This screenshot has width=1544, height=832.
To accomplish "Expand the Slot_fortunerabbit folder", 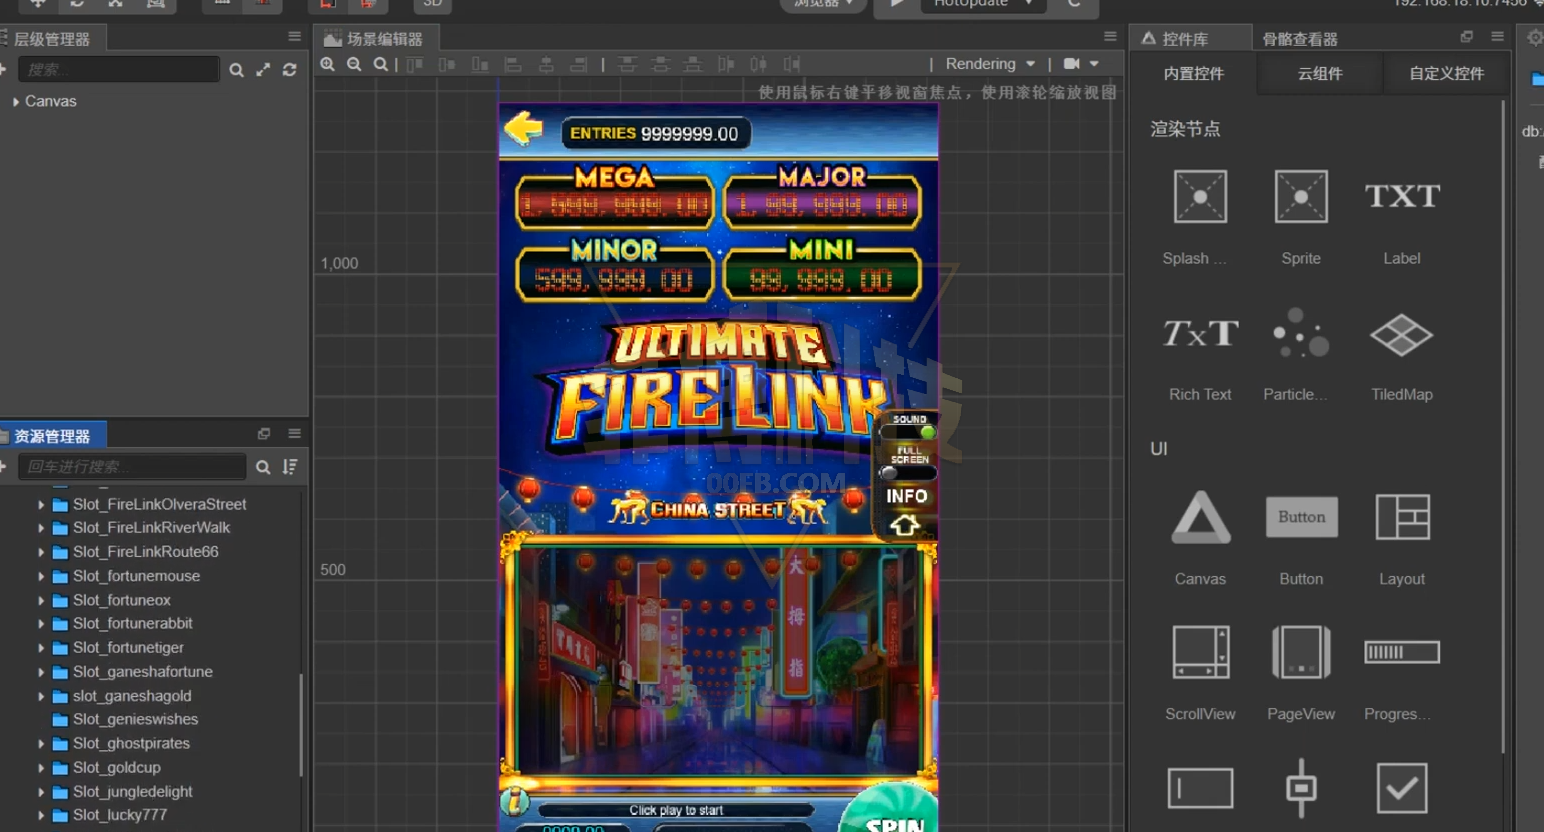I will click(41, 624).
